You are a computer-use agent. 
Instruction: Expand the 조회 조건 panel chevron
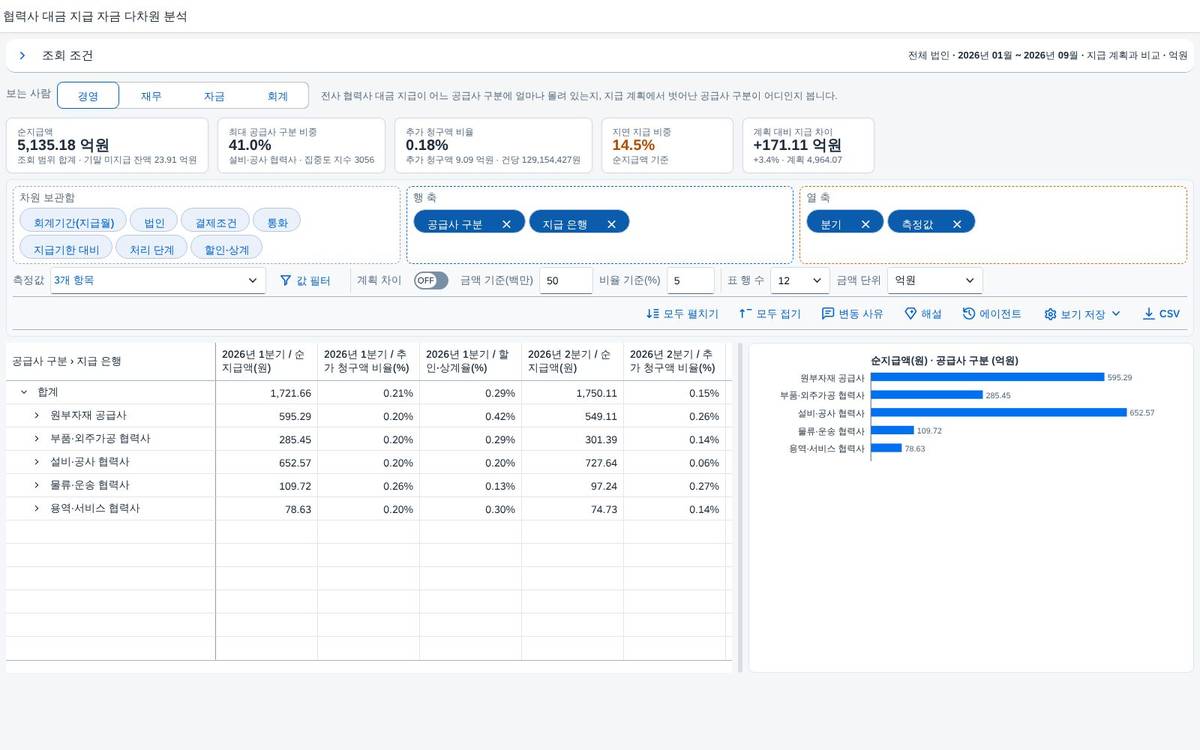pyautogui.click(x=22, y=56)
